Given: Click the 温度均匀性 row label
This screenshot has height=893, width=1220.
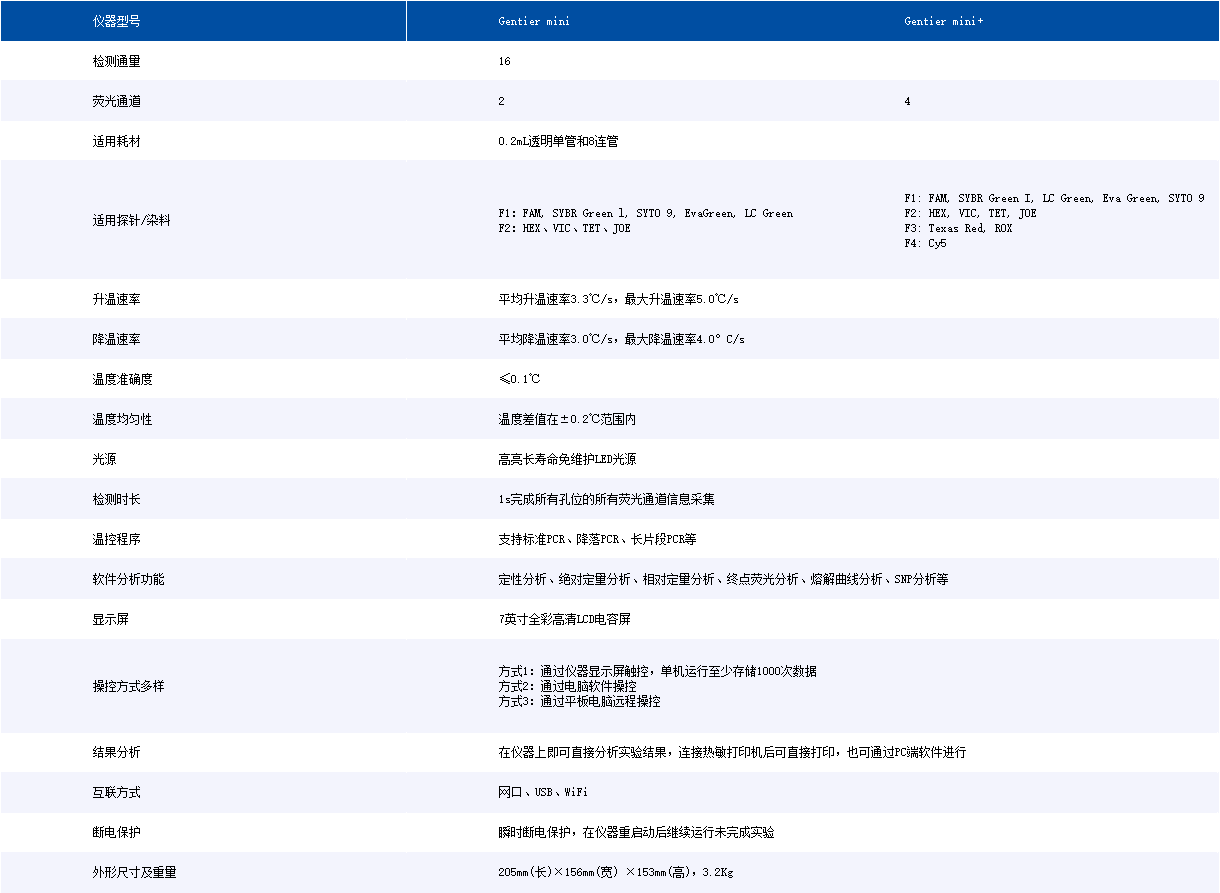Looking at the screenshot, I should pos(122,419).
